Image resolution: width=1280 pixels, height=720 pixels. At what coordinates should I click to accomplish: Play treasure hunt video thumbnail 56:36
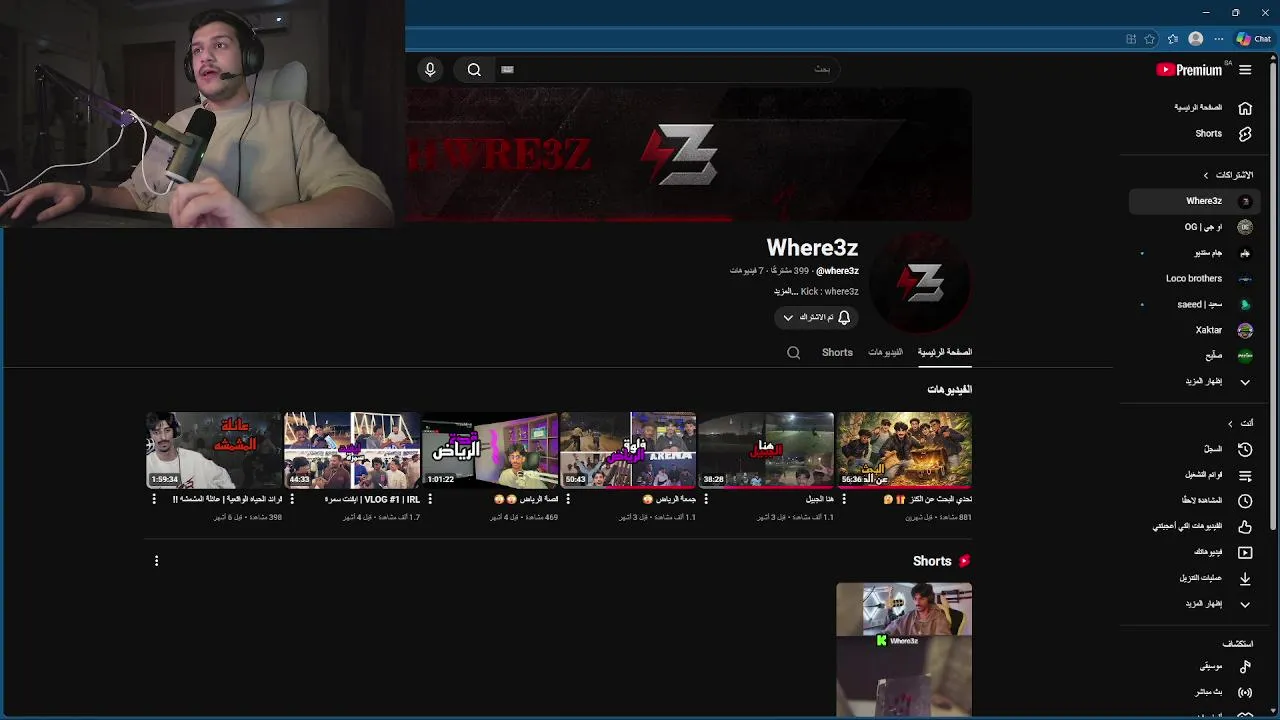(x=904, y=450)
